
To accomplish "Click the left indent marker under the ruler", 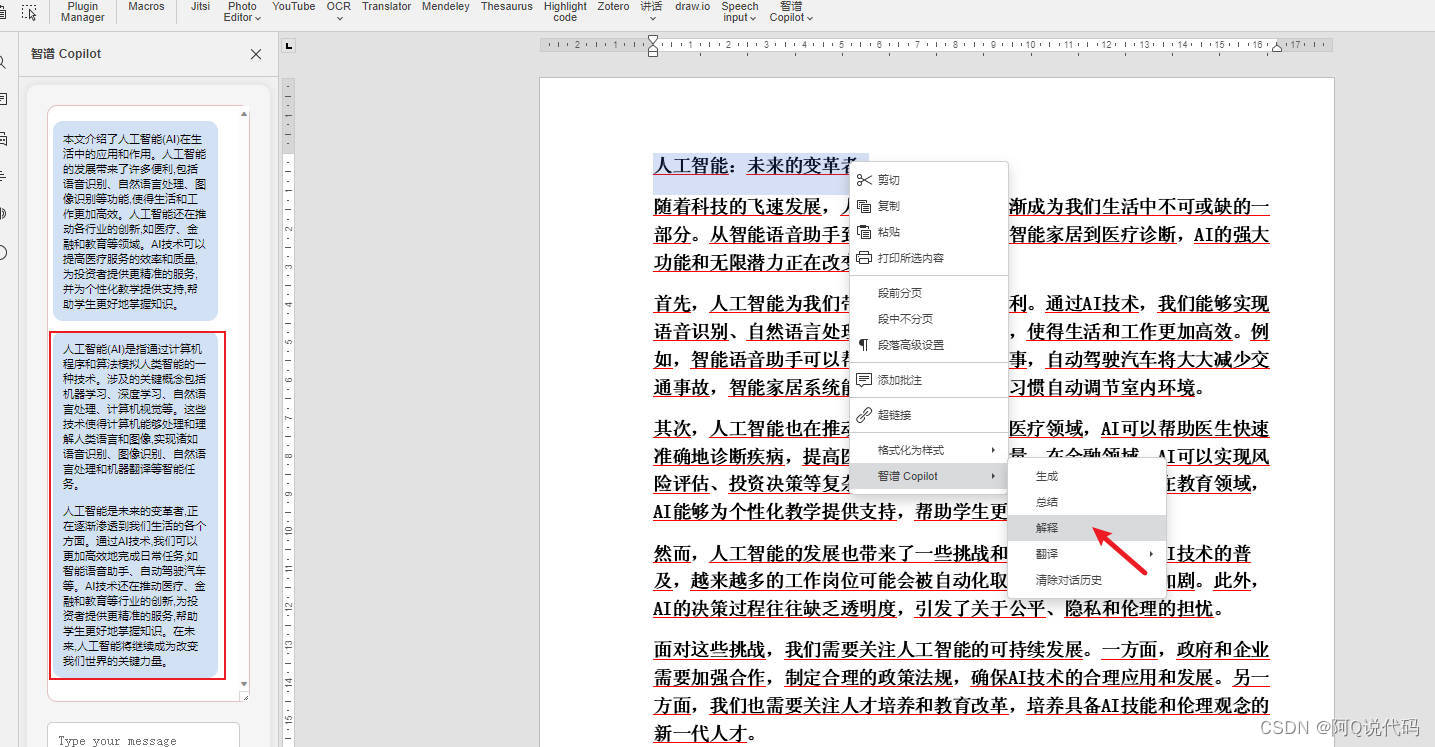I will (653, 52).
